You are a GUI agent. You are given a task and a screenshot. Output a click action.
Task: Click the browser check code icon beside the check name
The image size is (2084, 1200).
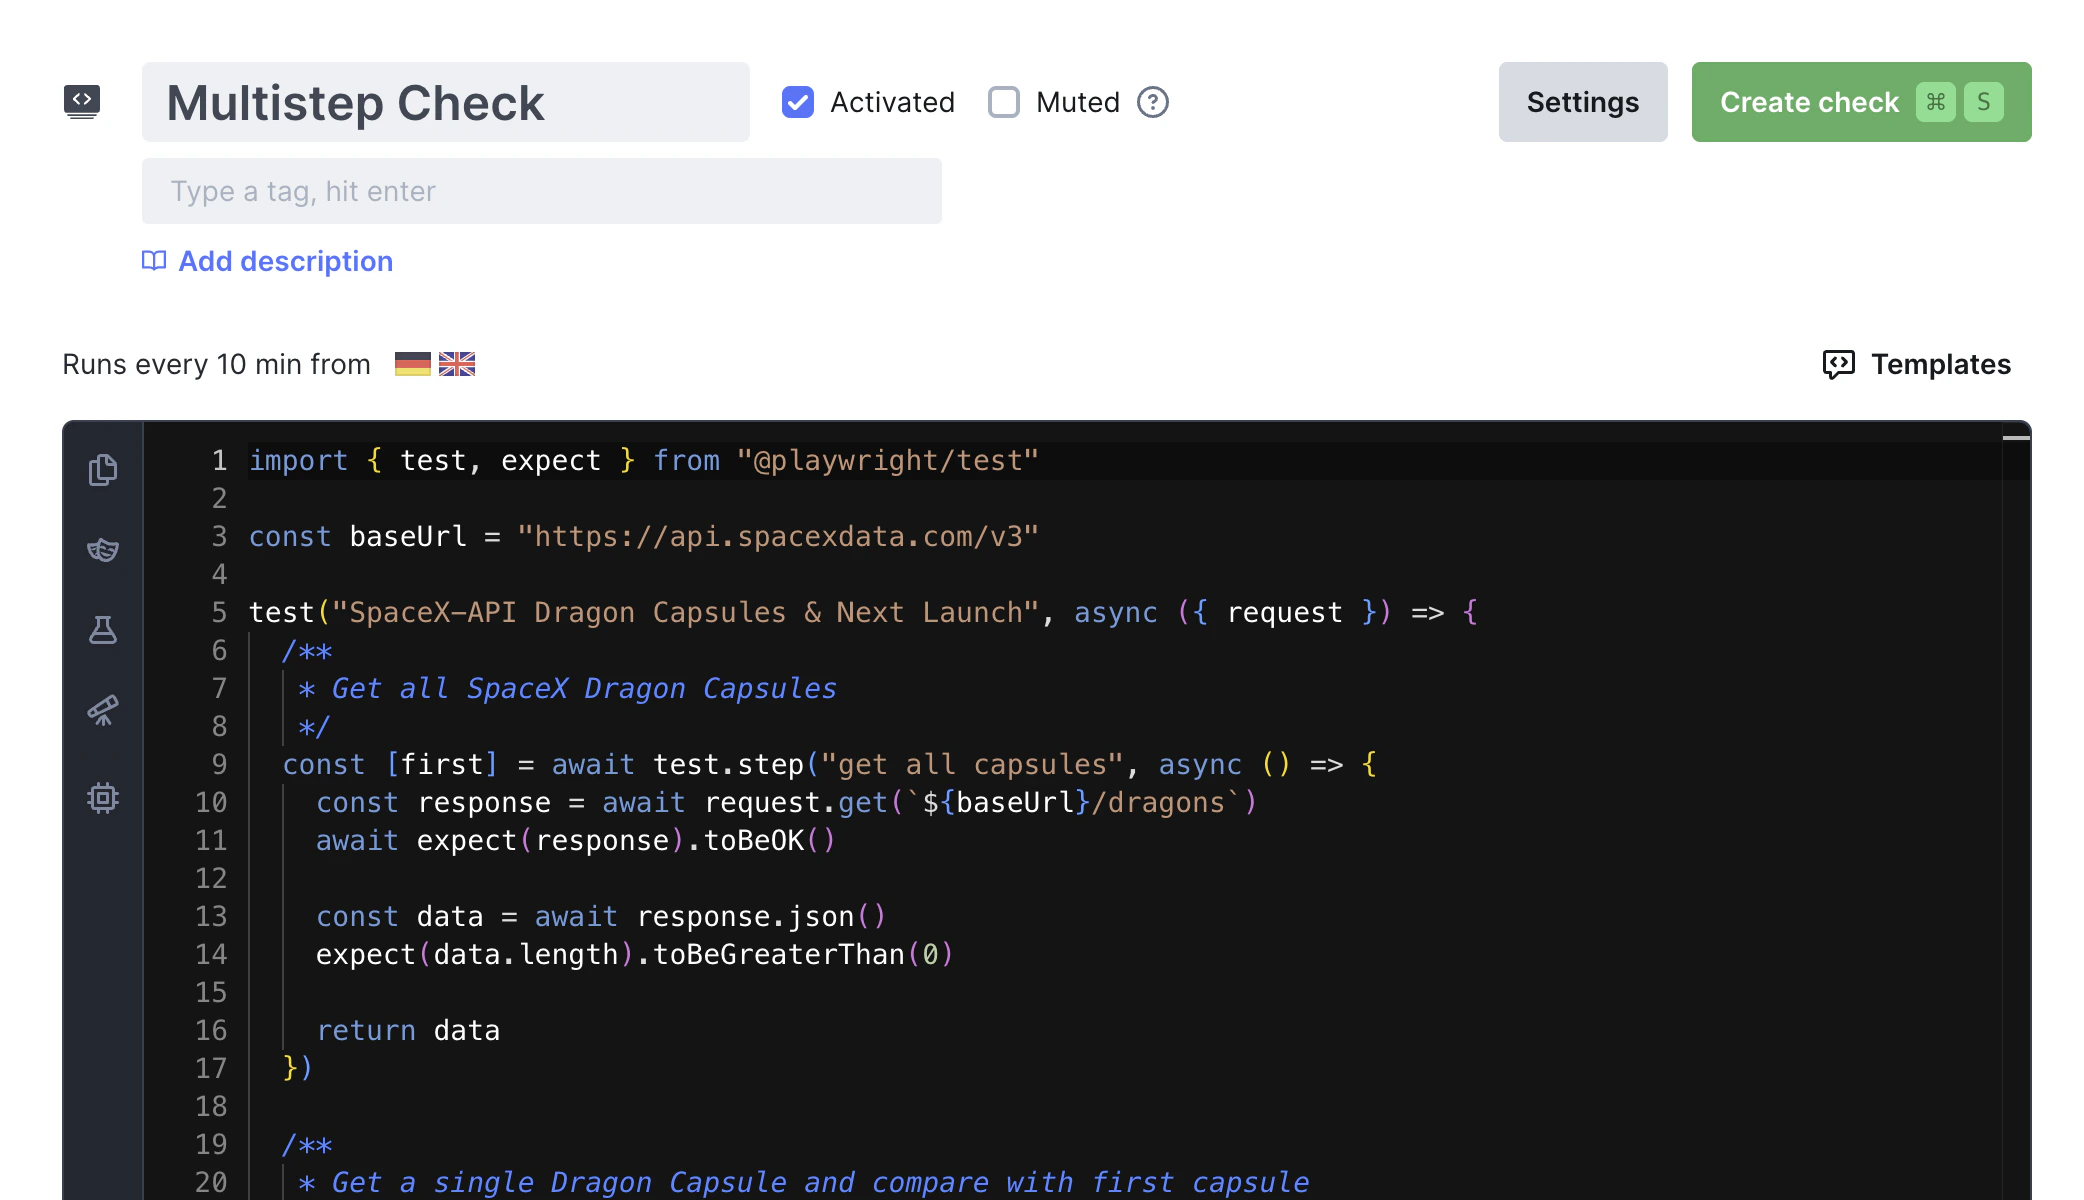click(x=83, y=101)
